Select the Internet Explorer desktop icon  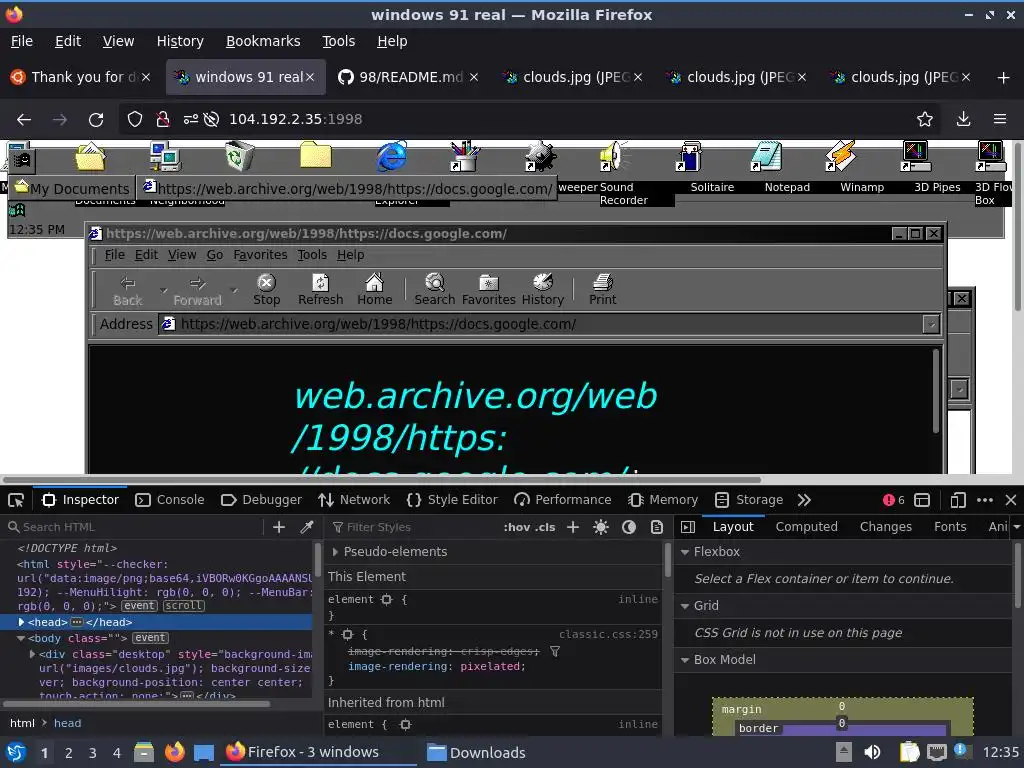click(391, 157)
